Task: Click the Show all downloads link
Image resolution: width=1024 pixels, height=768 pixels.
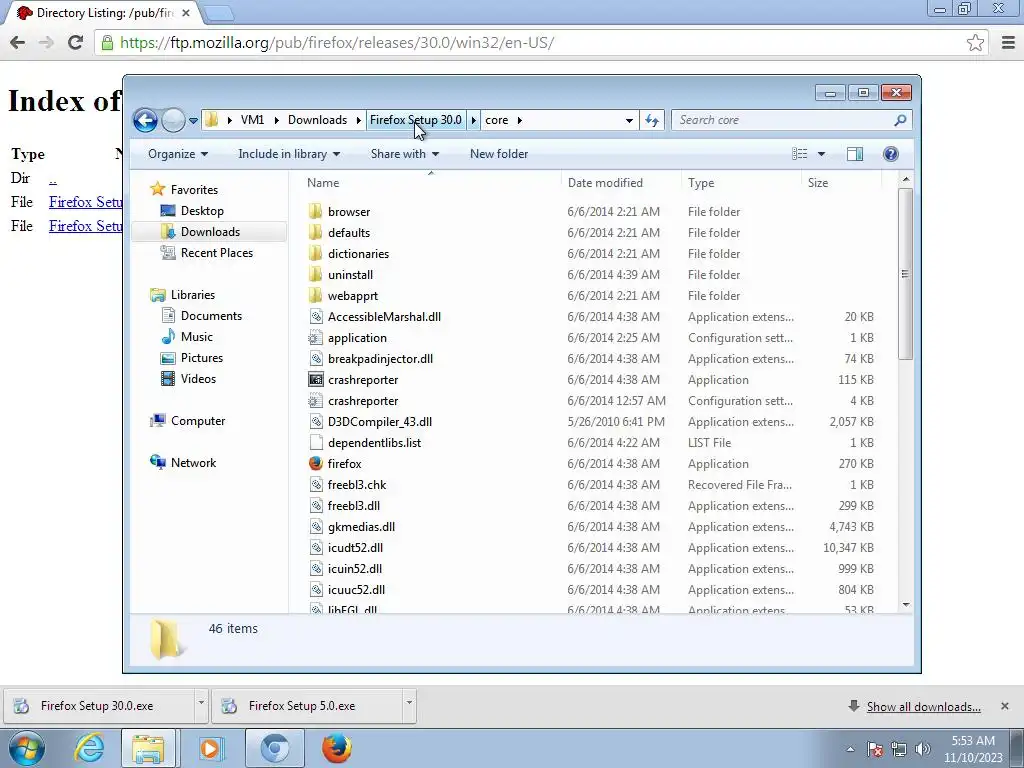Action: point(923,707)
